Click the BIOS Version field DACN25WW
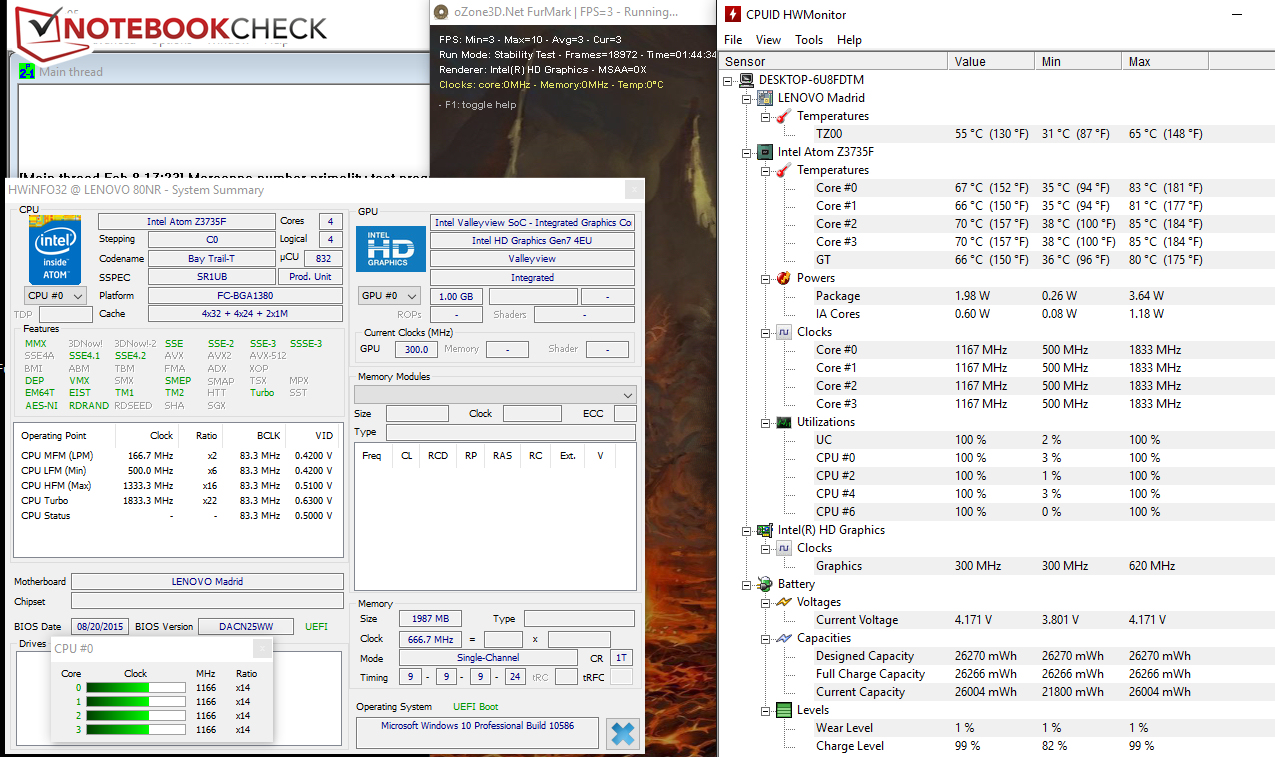Viewport: 1275px width, 757px height. pos(246,627)
